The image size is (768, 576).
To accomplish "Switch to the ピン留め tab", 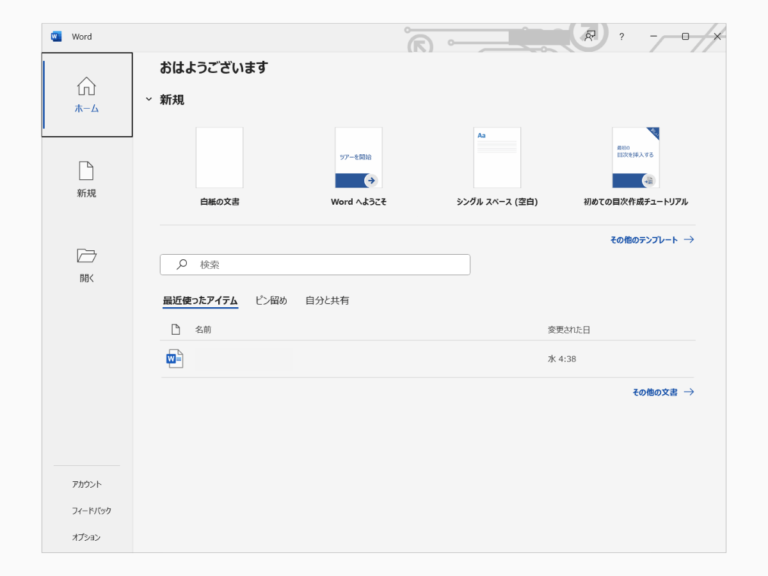I will pos(271,301).
